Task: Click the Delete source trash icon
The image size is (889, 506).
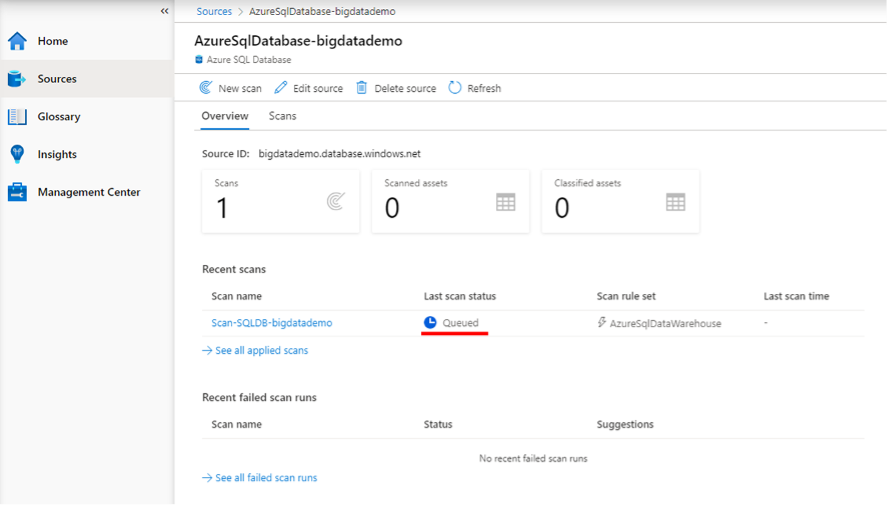Action: [362, 87]
